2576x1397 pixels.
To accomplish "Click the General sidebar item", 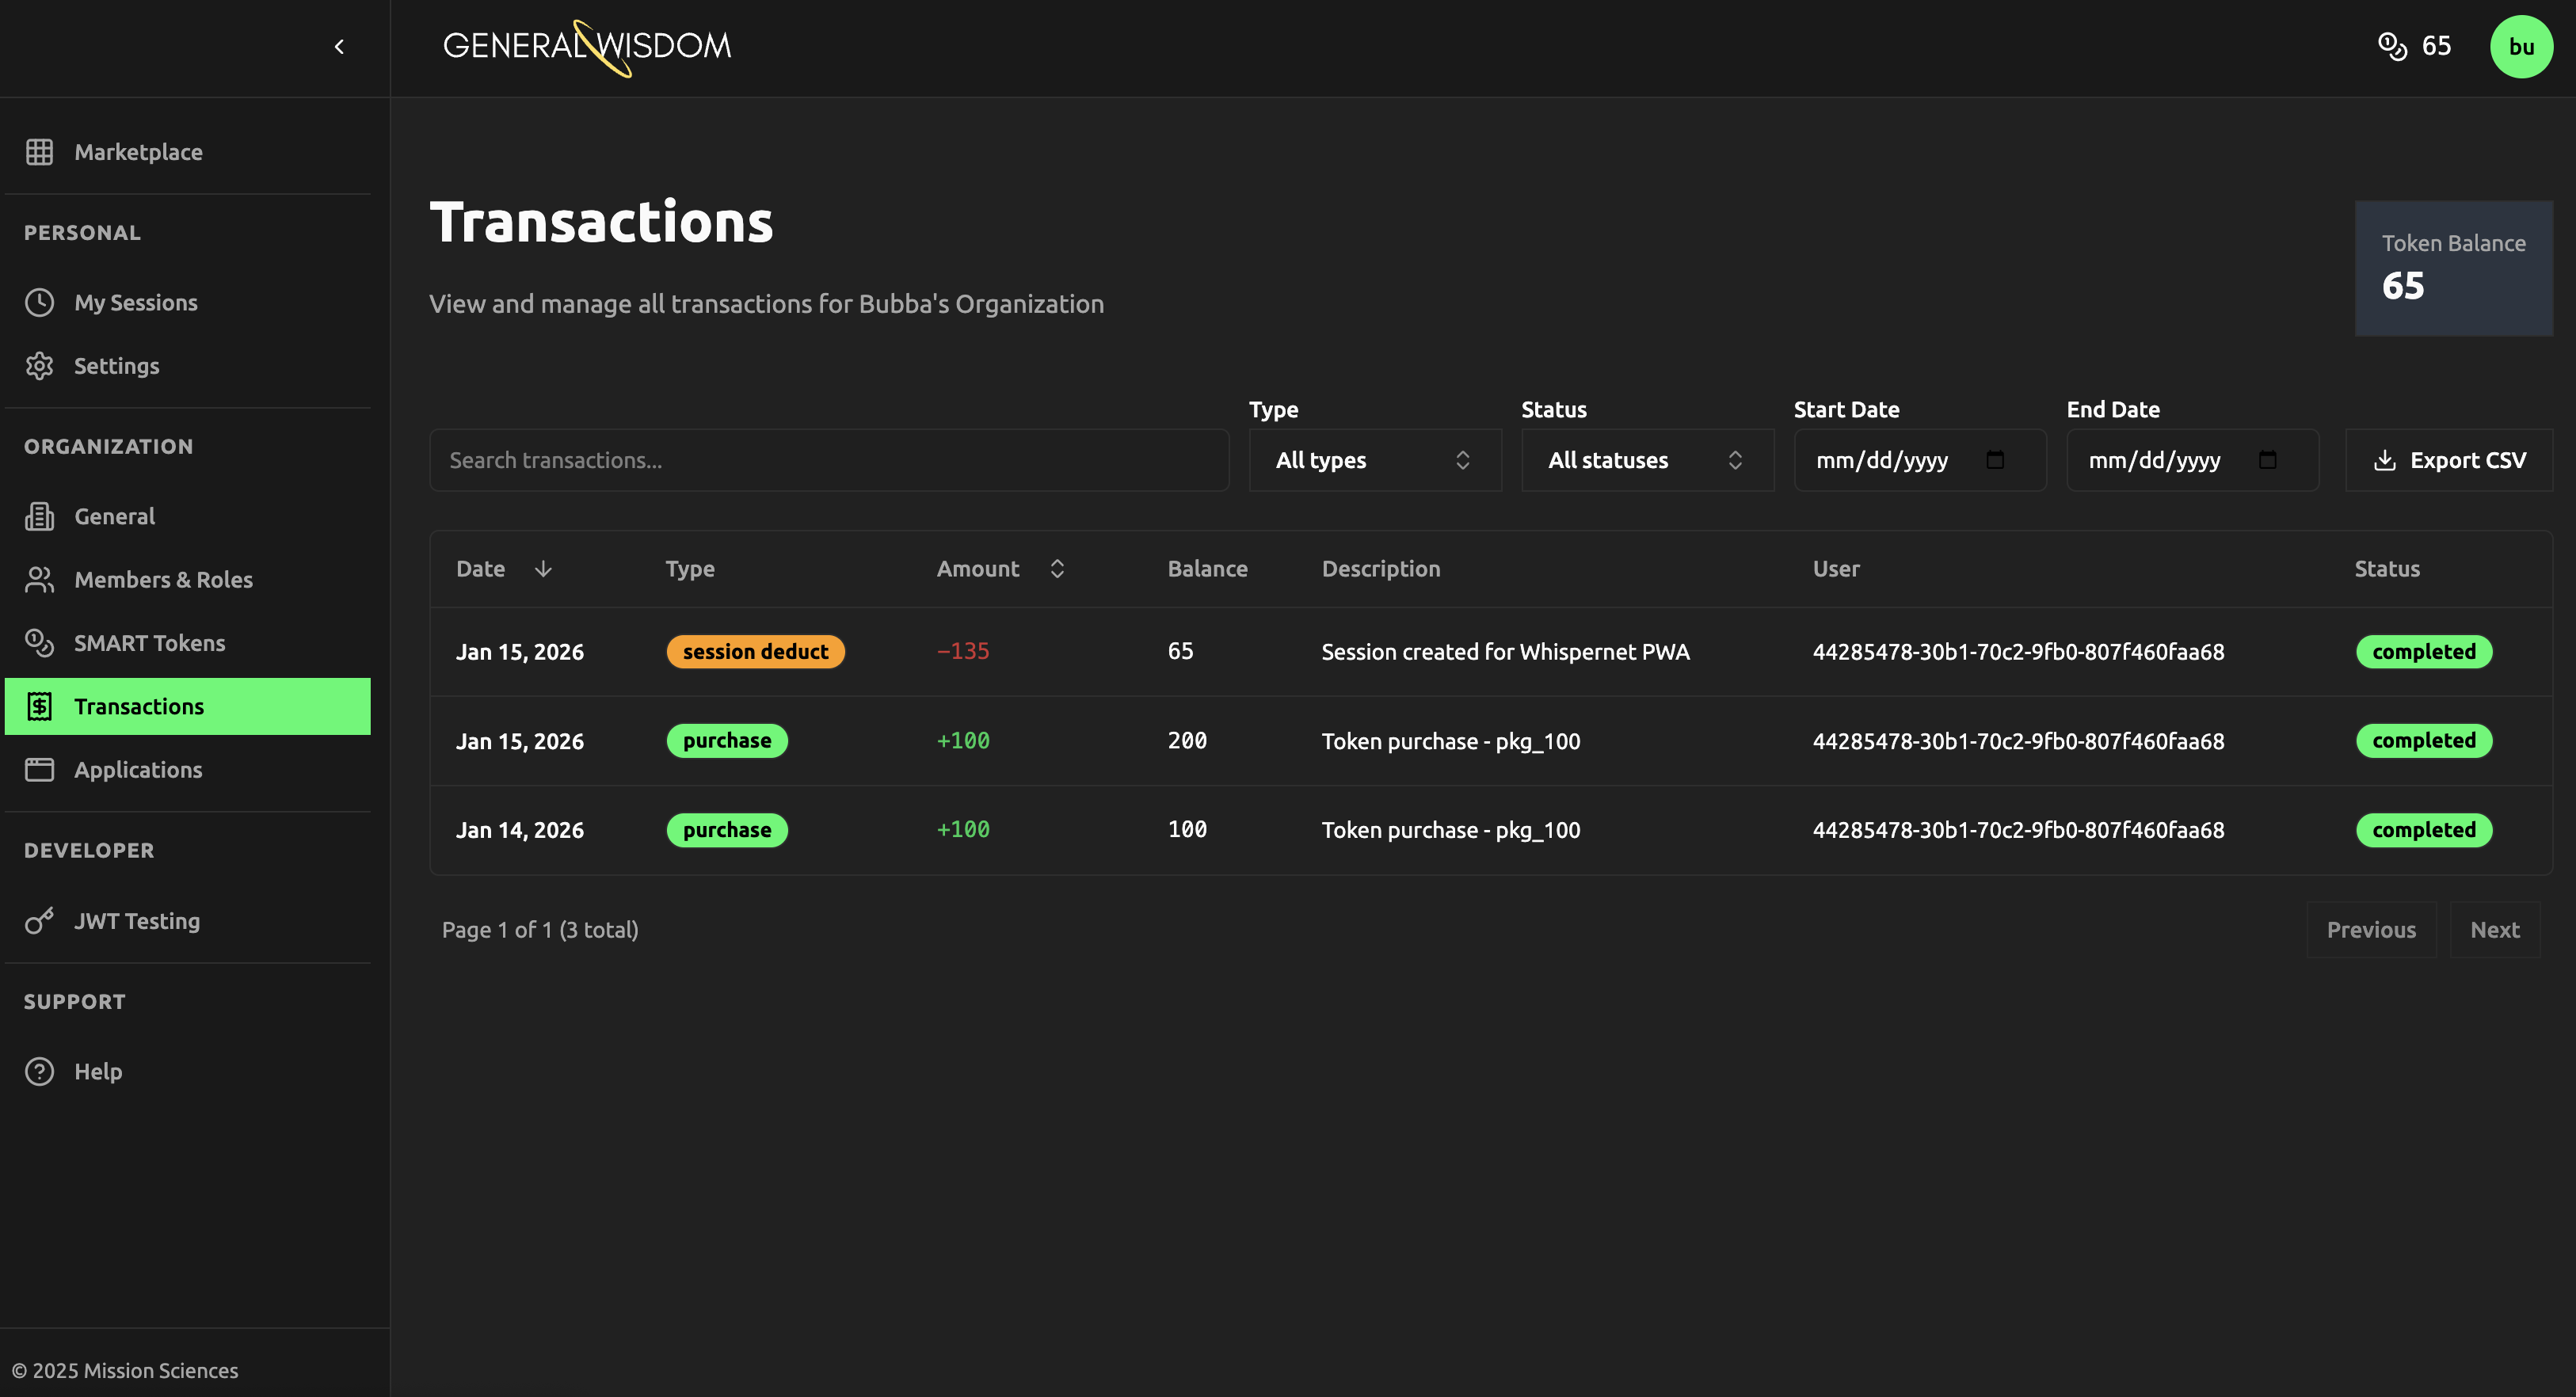I will click(x=188, y=516).
